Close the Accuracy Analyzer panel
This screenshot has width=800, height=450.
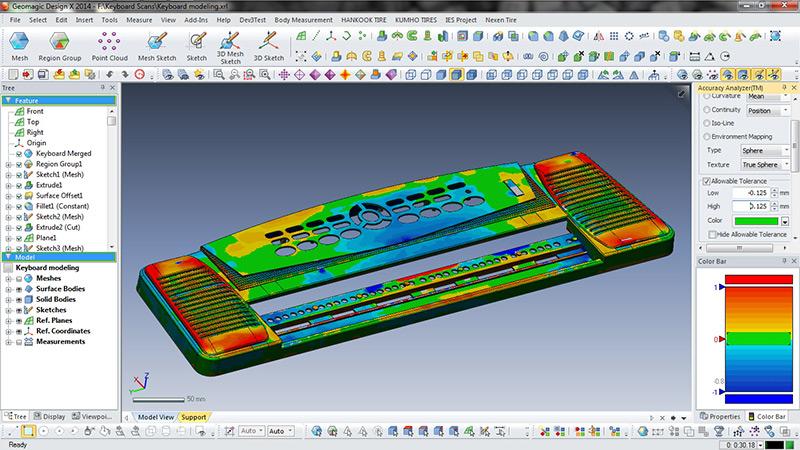pyautogui.click(x=793, y=91)
